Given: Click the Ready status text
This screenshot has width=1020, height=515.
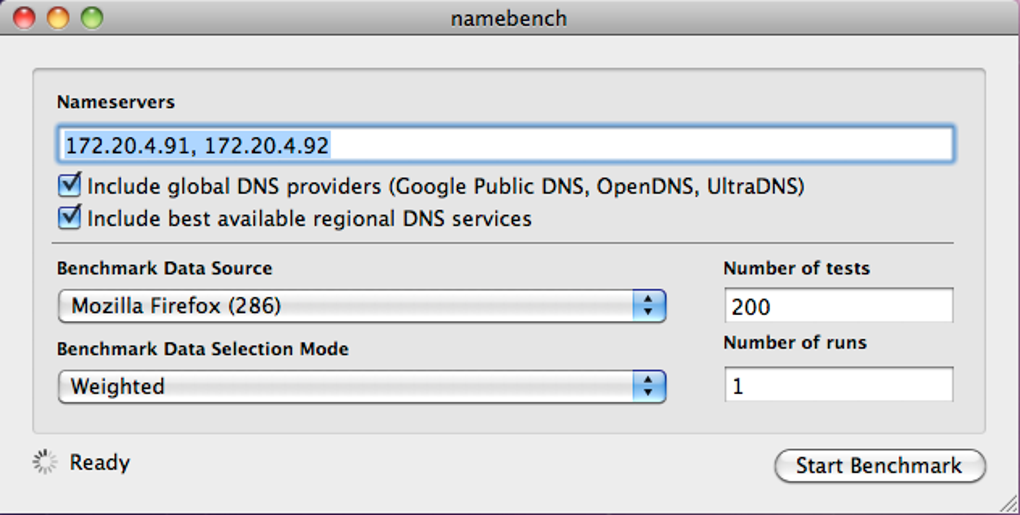Looking at the screenshot, I should 100,463.
